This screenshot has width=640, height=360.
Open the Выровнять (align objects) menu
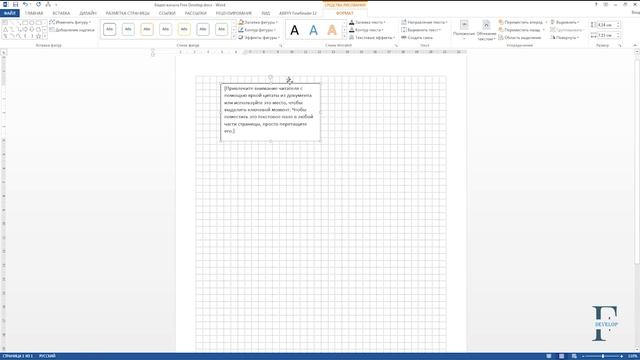tap(564, 22)
